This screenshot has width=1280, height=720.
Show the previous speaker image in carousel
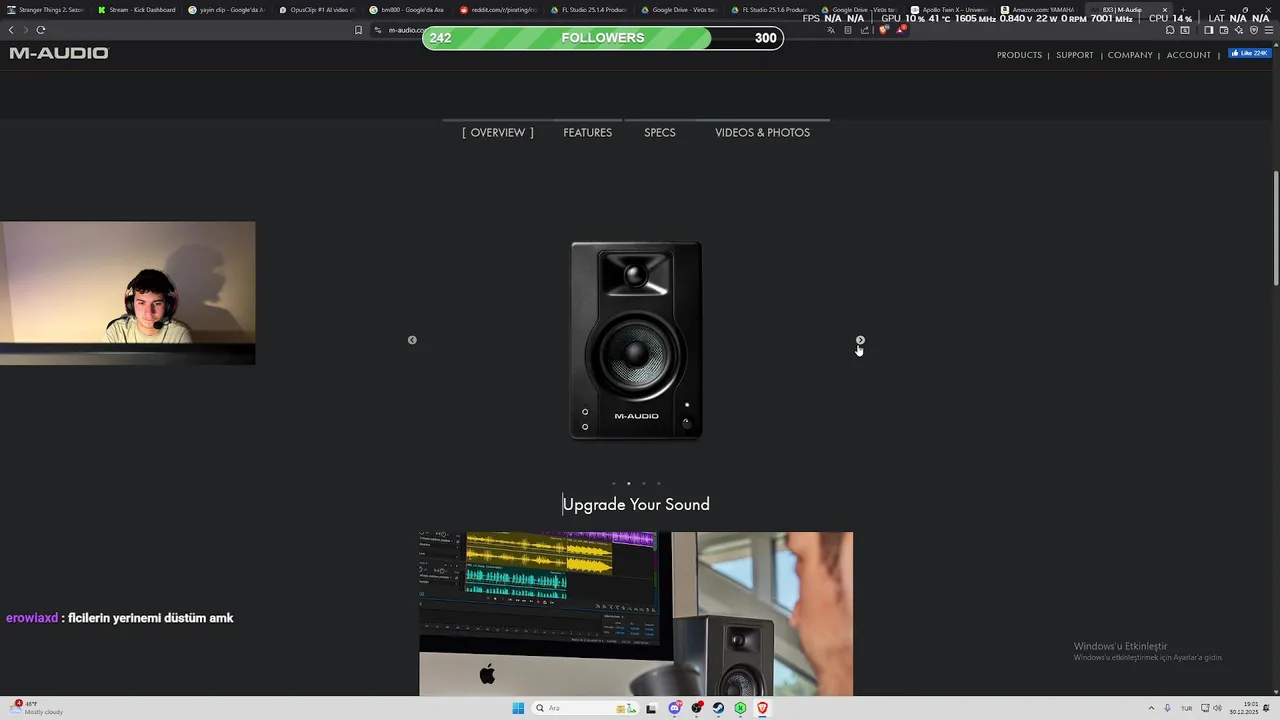pos(412,340)
